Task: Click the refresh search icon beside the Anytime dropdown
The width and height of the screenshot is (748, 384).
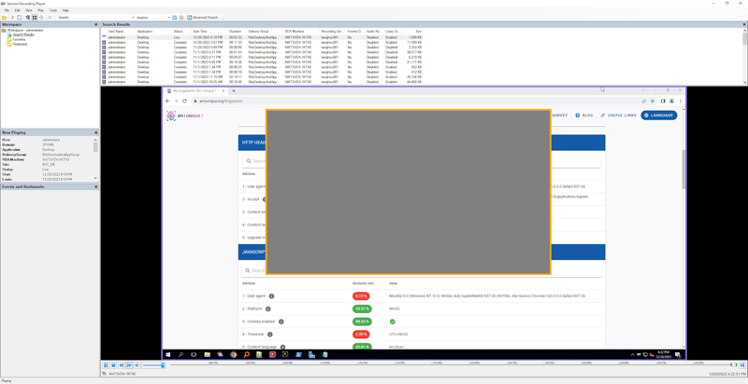Action: 175,17
